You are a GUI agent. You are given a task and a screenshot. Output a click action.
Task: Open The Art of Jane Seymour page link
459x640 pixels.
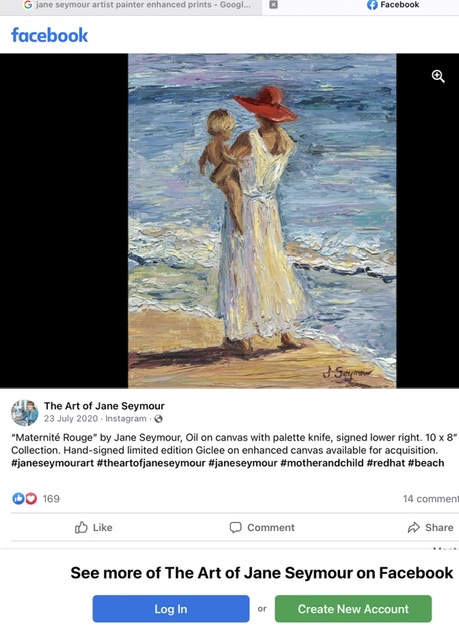[104, 406]
